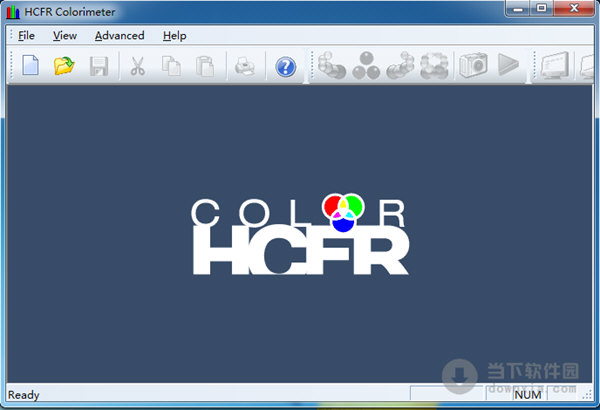
Task: Click the Save floppy disk icon
Action: (99, 66)
